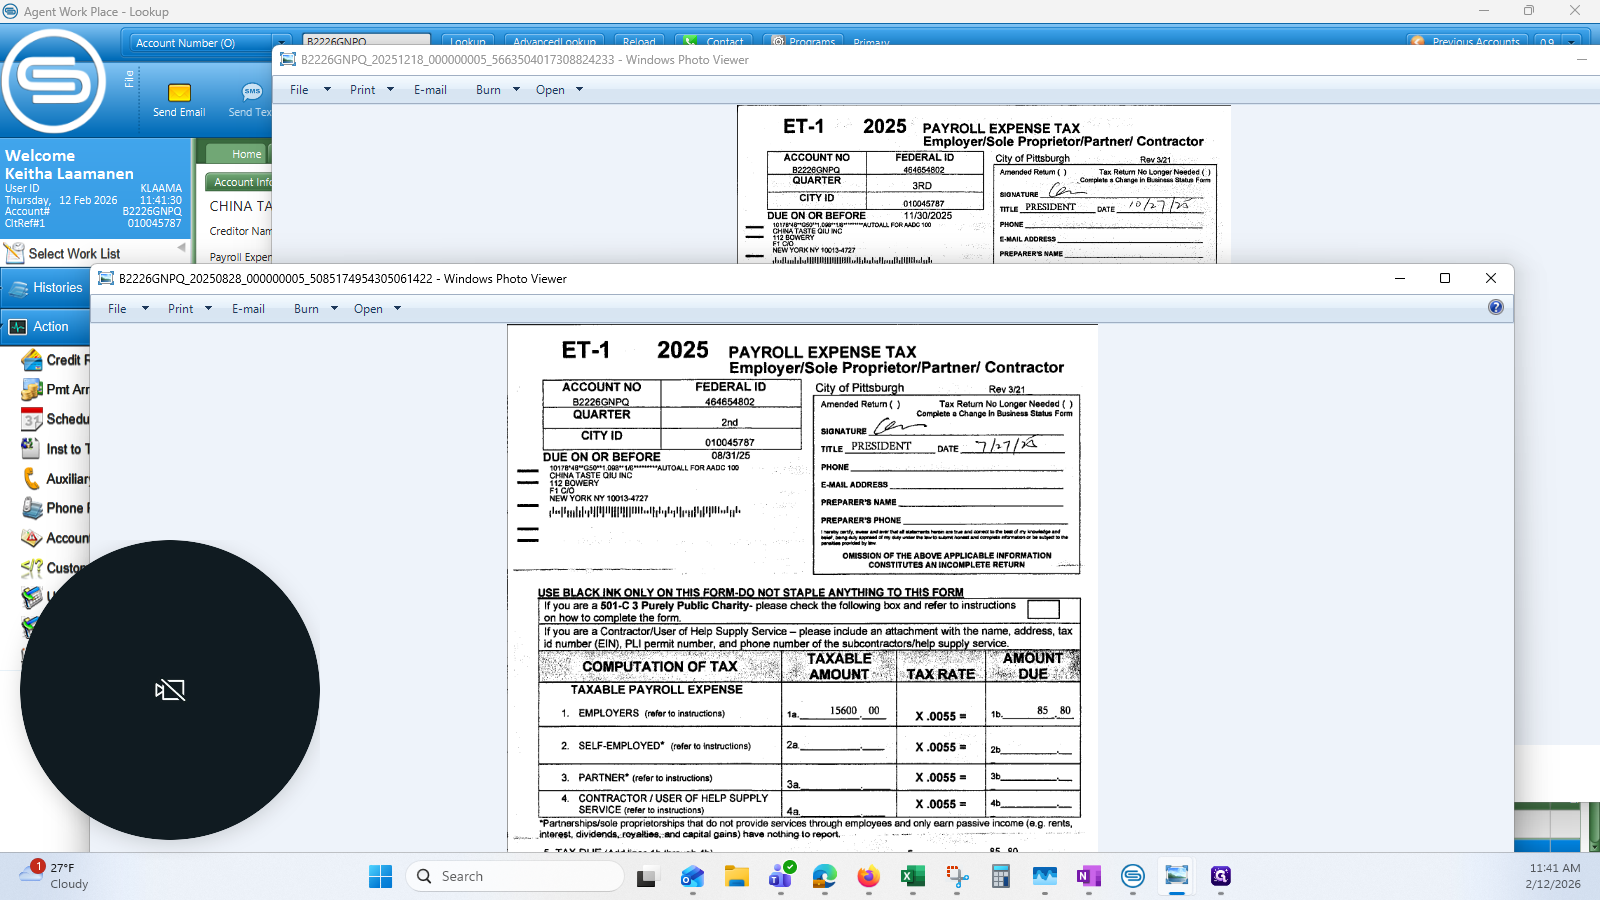The height and width of the screenshot is (900, 1600).
Task: Click the Home button in Agent Work Place
Action: 246,154
